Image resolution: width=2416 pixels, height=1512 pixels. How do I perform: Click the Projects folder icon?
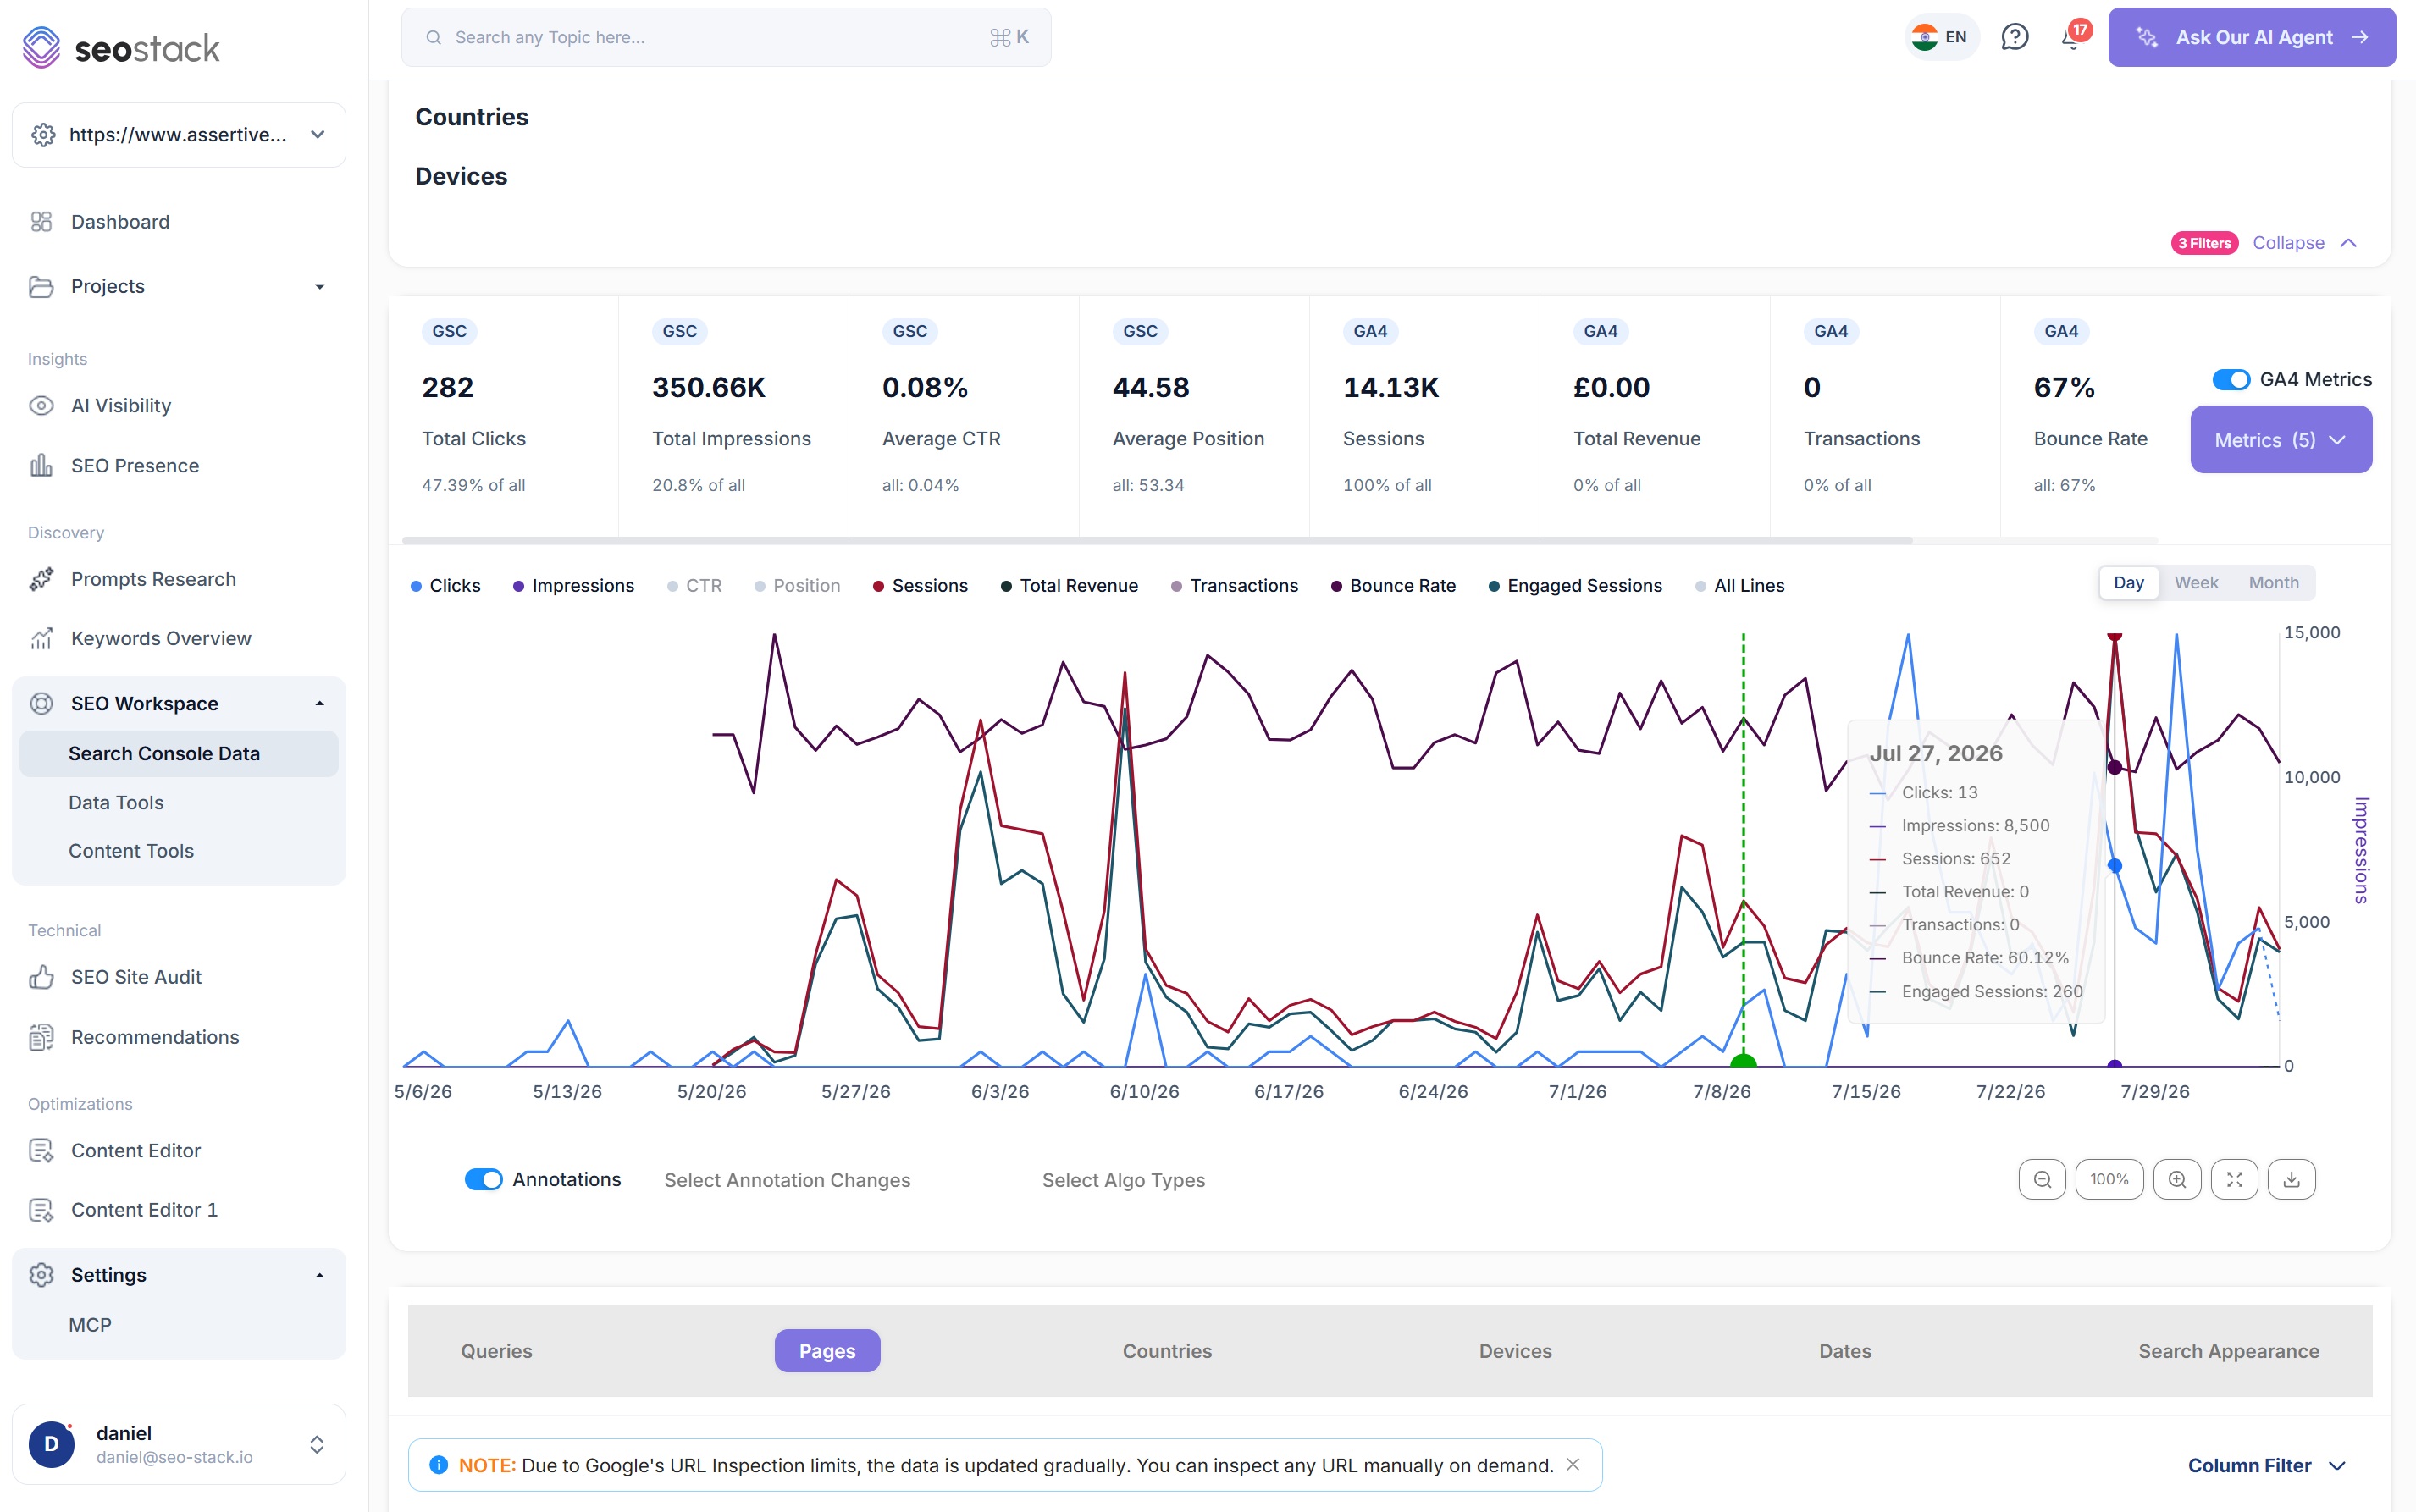pyautogui.click(x=41, y=287)
